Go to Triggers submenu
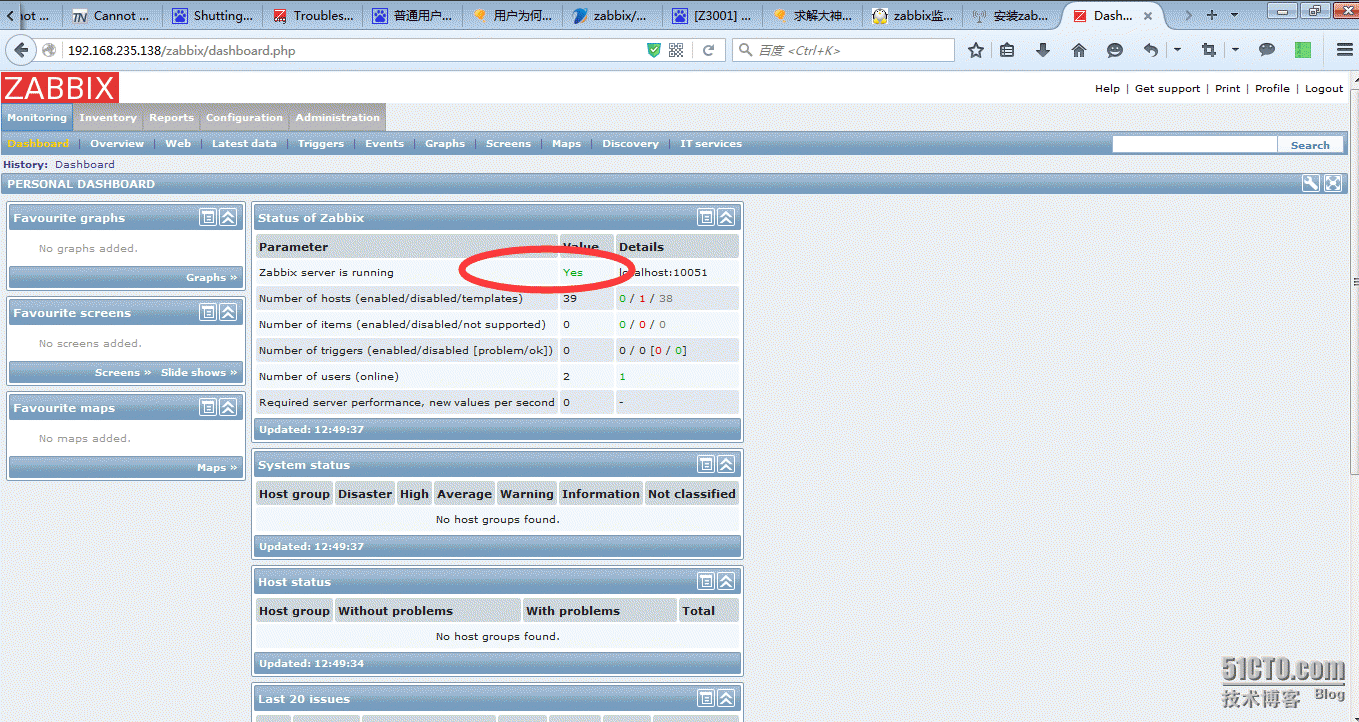1359x722 pixels. click(x=320, y=143)
